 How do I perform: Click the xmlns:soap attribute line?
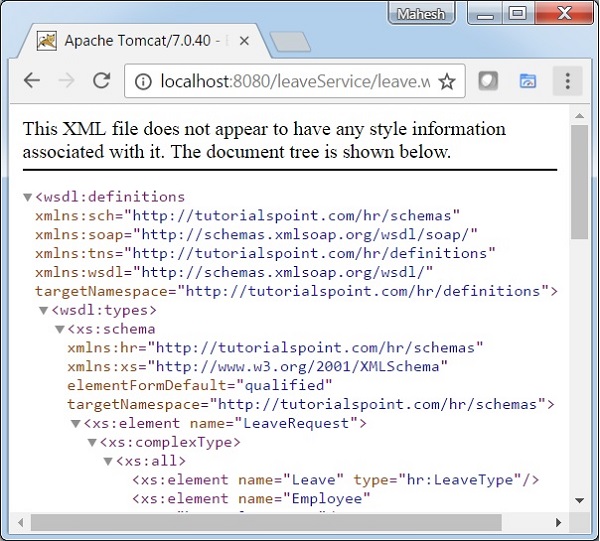[x=256, y=235]
